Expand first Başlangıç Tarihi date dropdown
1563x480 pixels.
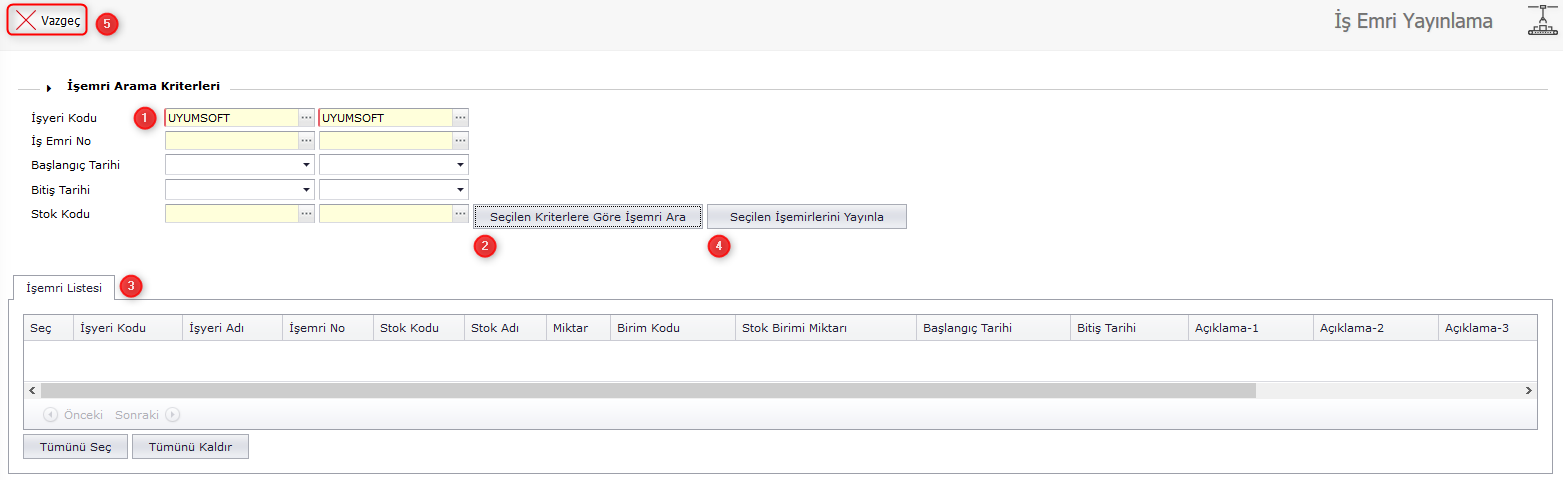pyautogui.click(x=306, y=166)
